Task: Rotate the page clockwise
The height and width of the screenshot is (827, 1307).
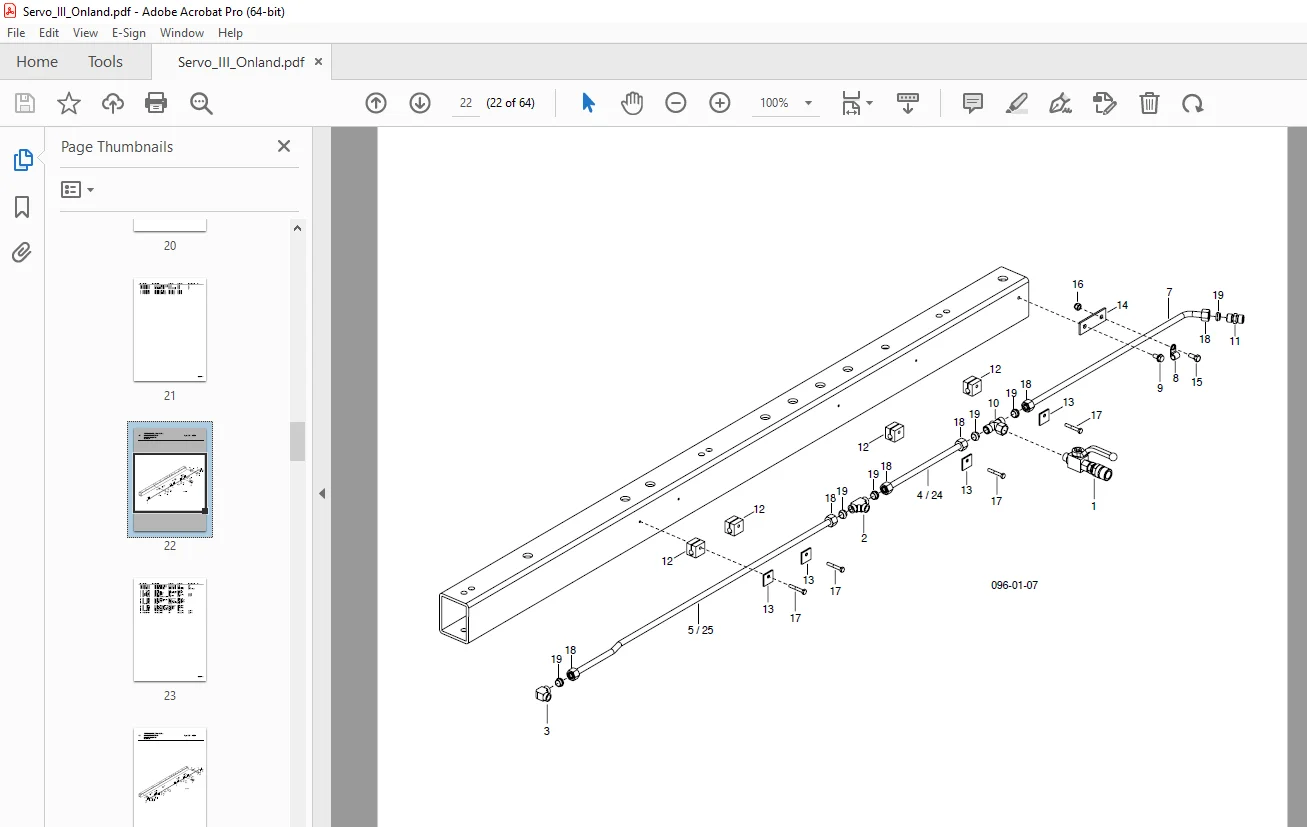Action: click(x=1193, y=103)
